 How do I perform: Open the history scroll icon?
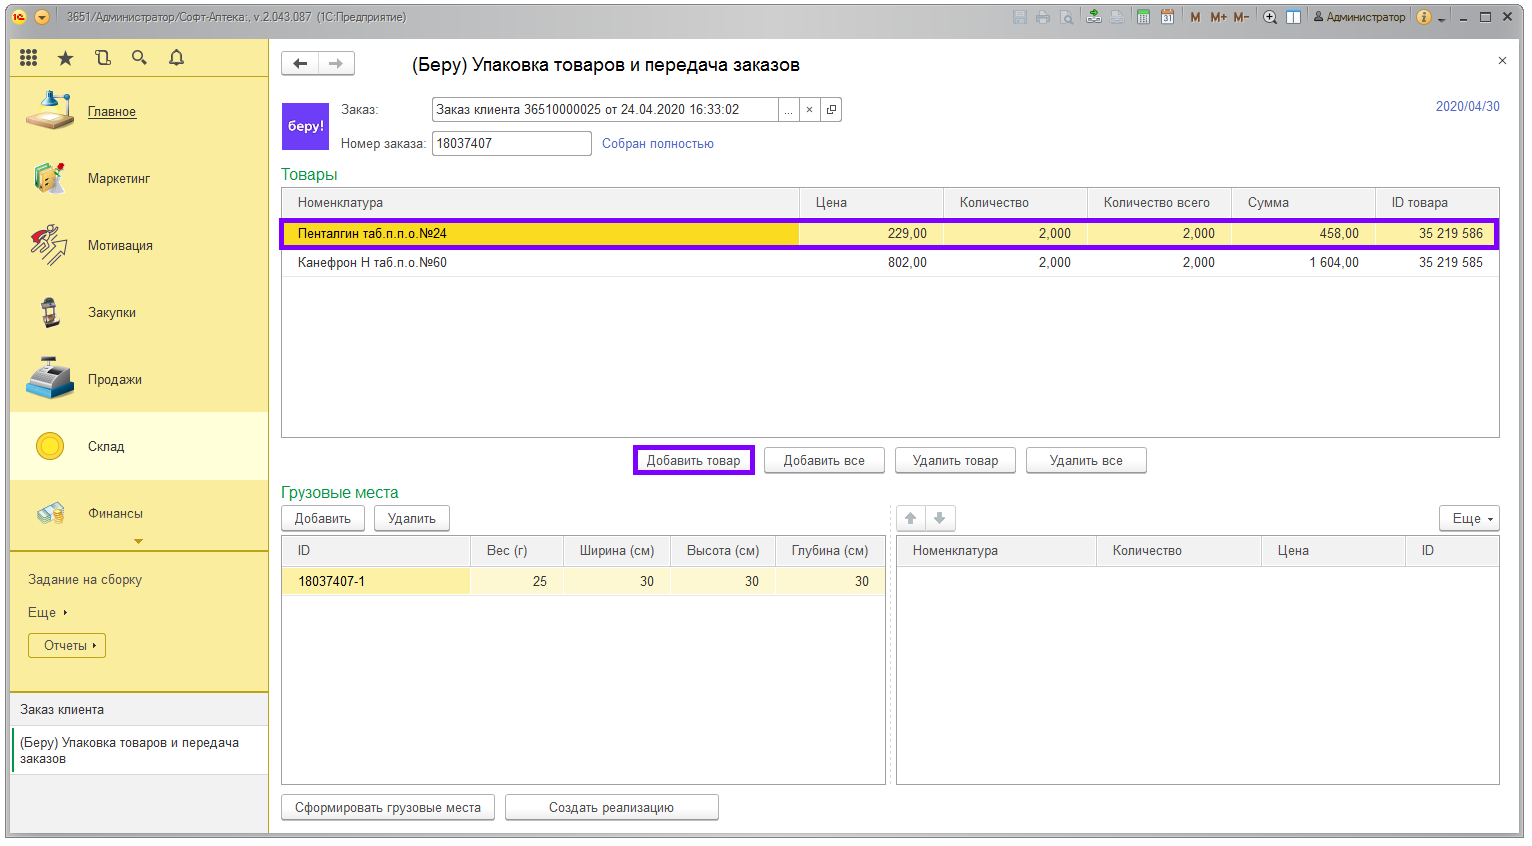point(103,58)
